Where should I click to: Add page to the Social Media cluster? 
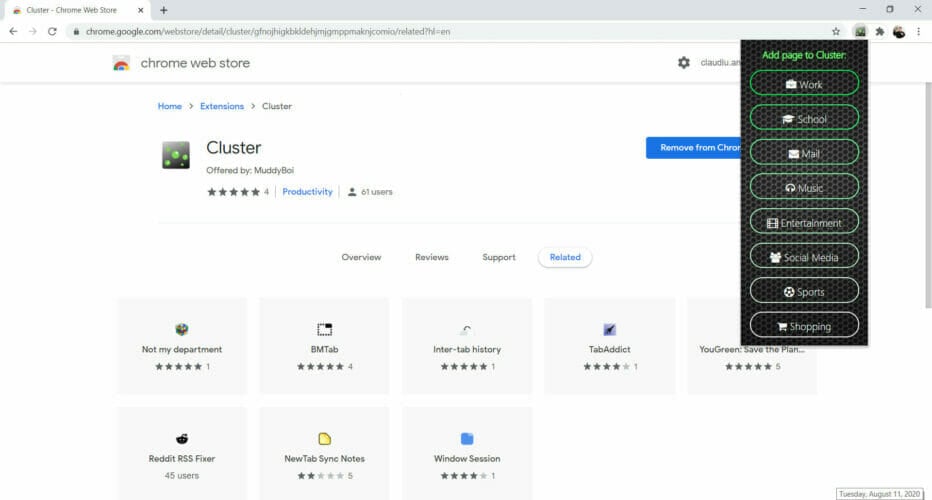coord(804,257)
